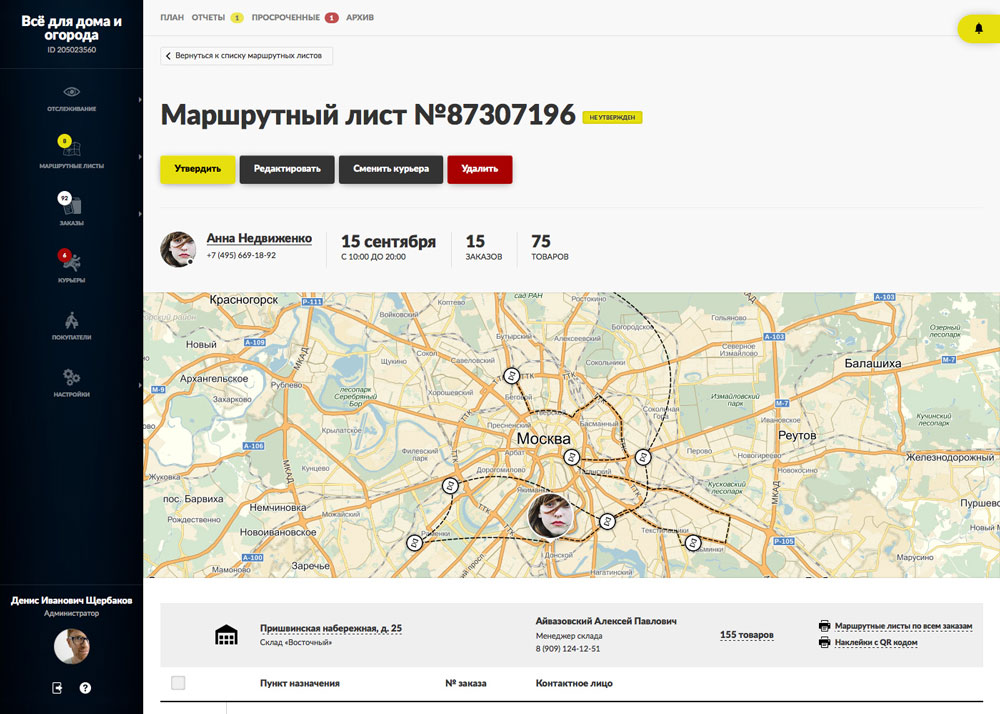Click the white badge 92 on Orders
Screen dimensions: 1000x714
pyautogui.click(x=64, y=198)
